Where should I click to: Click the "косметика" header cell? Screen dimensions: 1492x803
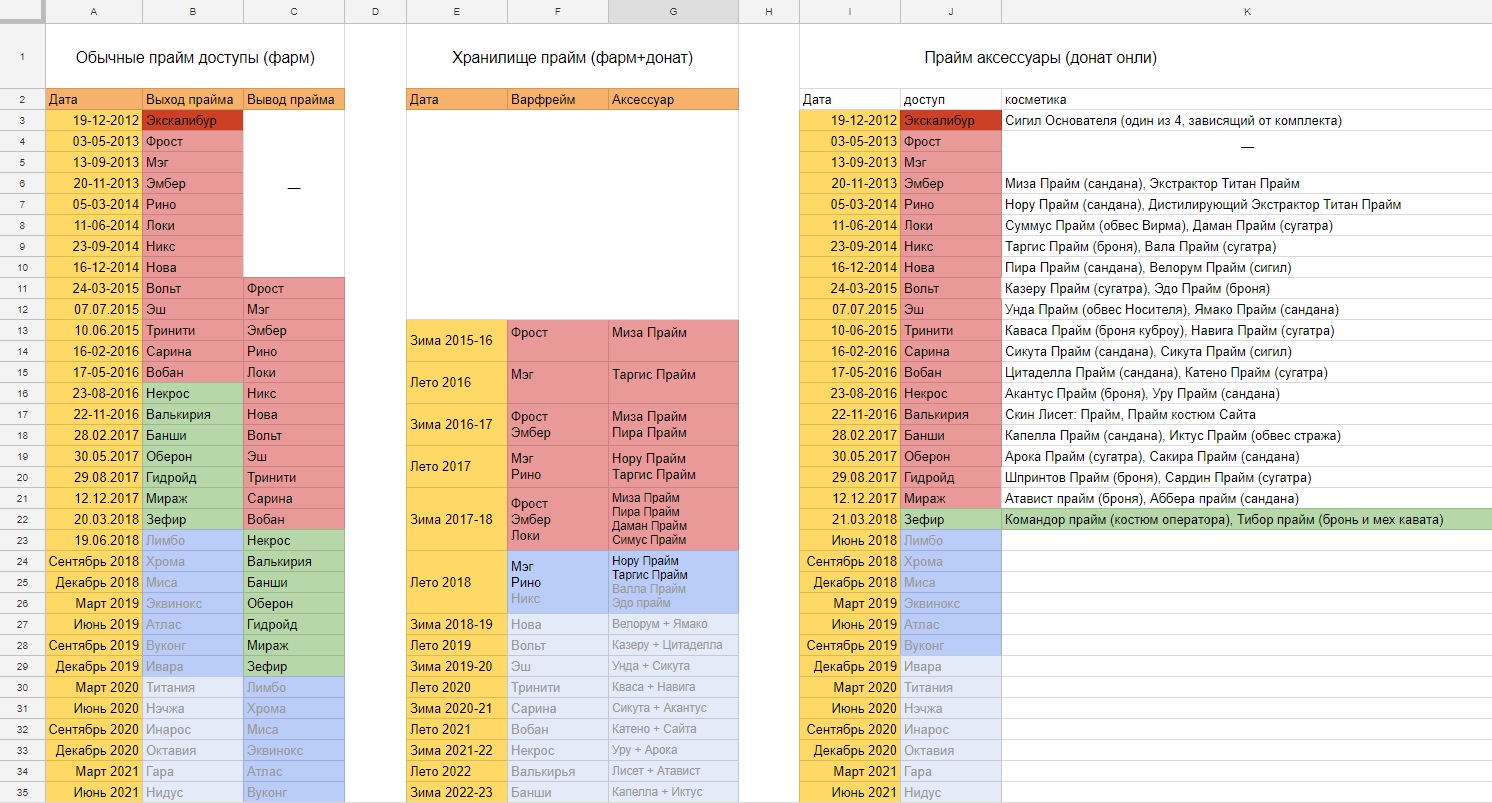pos(1246,100)
